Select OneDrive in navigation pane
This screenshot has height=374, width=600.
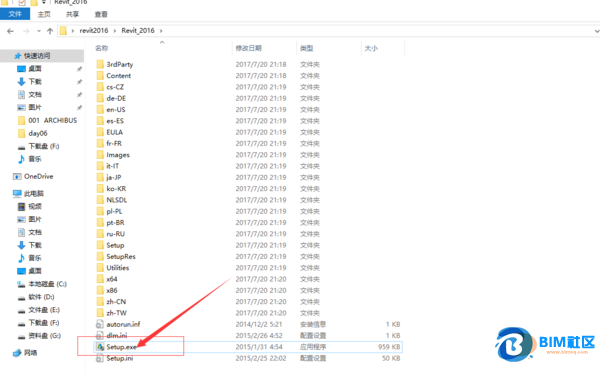pyautogui.click(x=38, y=176)
